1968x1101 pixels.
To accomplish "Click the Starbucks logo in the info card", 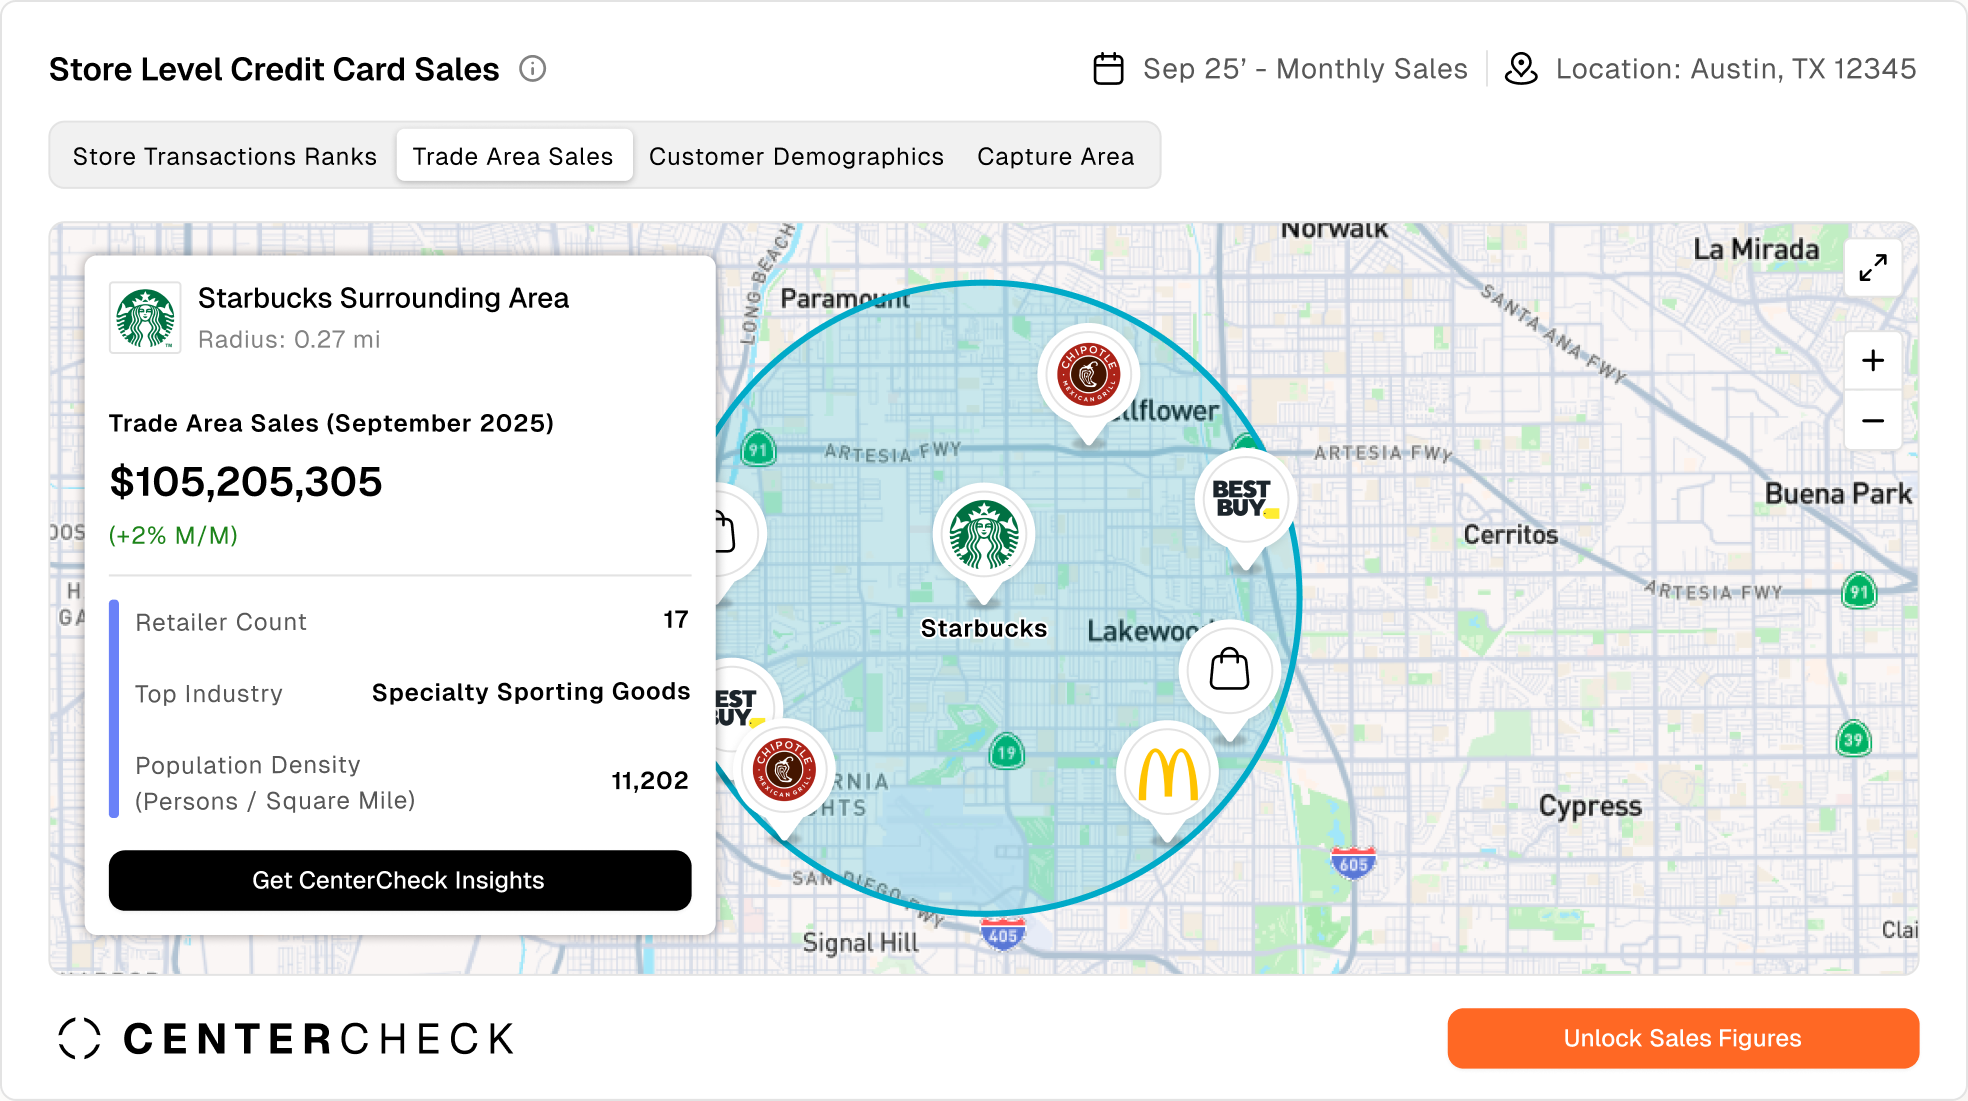I will [145, 318].
